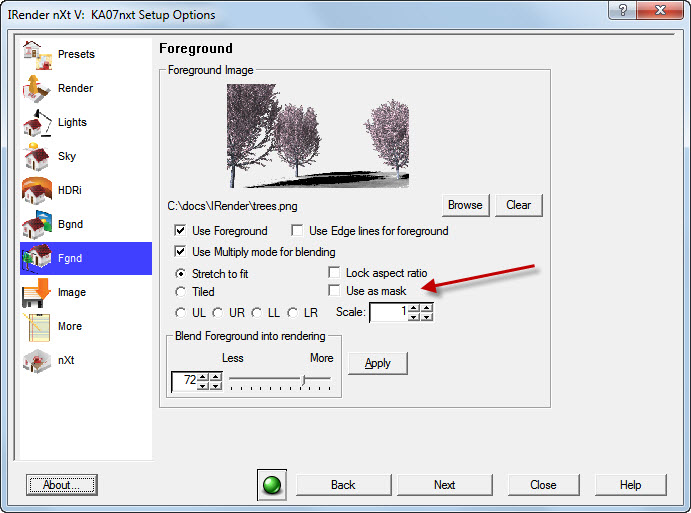This screenshot has width=691, height=513.
Task: Open the Lights settings icon
Action: pos(37,122)
